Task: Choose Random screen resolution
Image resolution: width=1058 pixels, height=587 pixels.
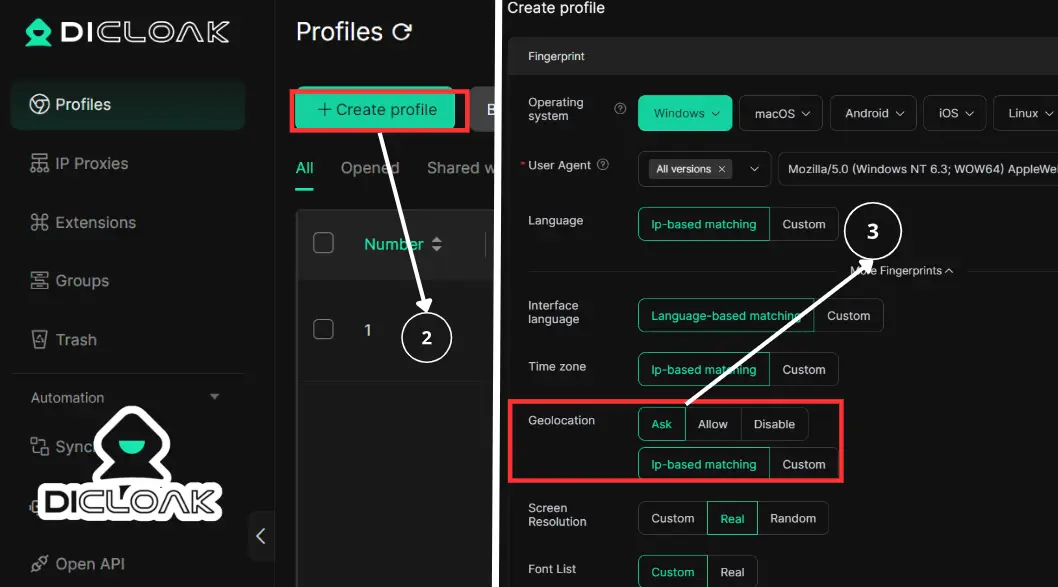Action: (x=792, y=518)
